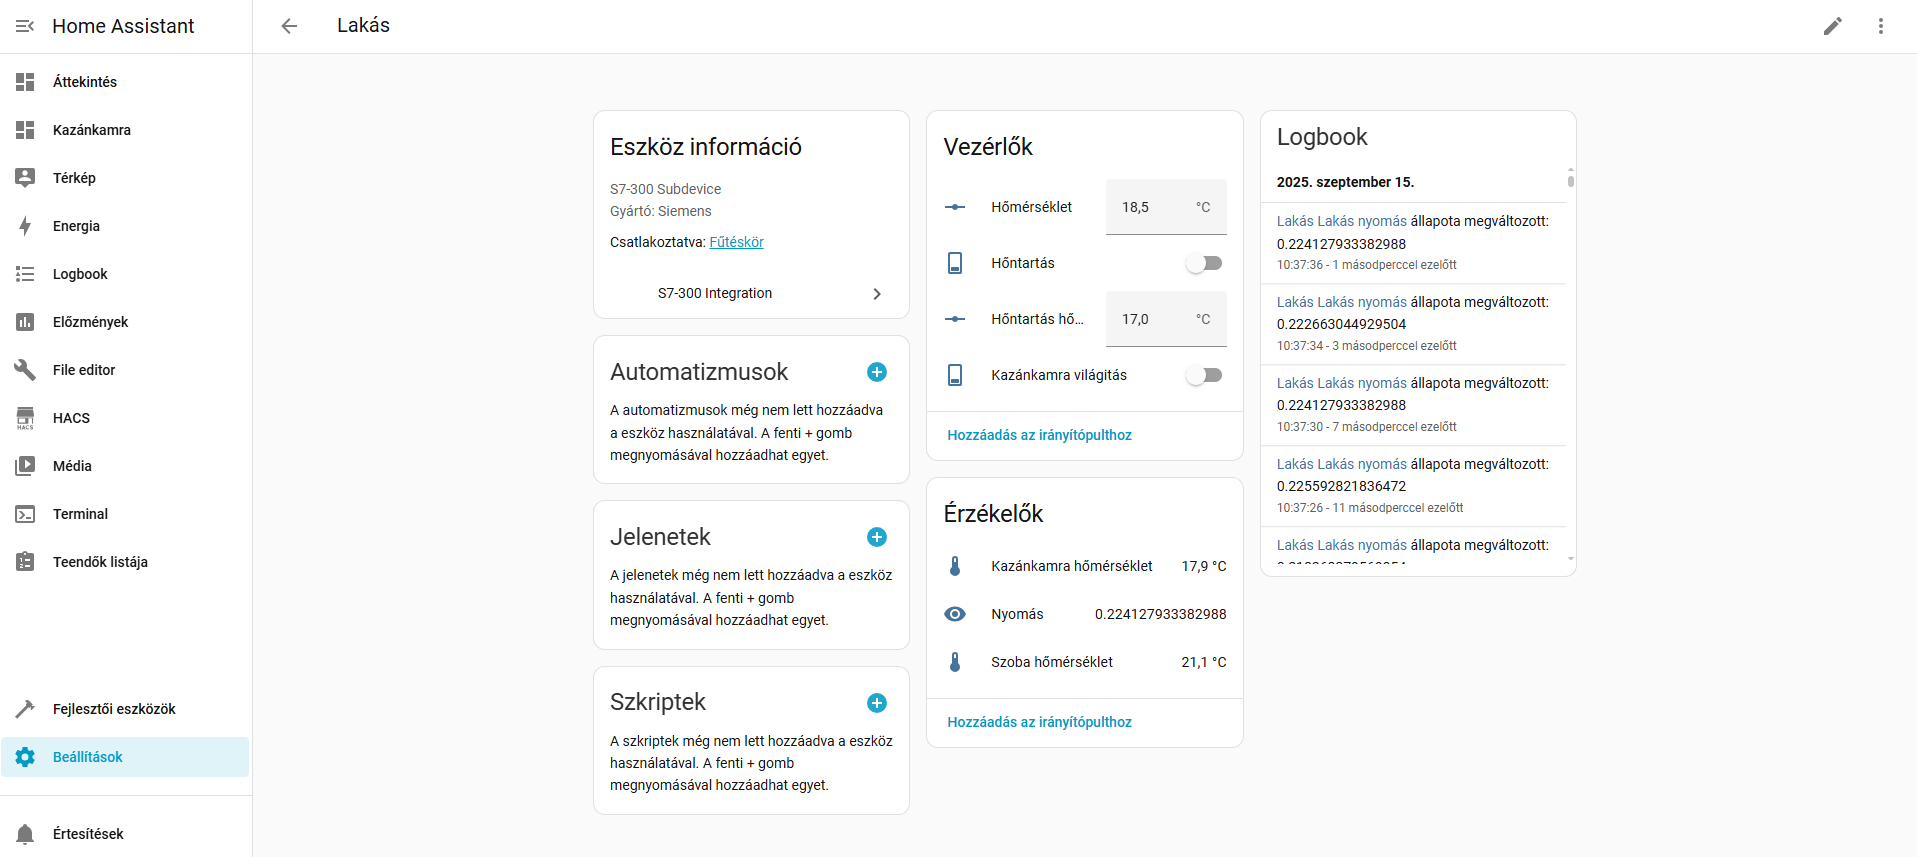Go to Fejlesztői eszközök

(114, 709)
